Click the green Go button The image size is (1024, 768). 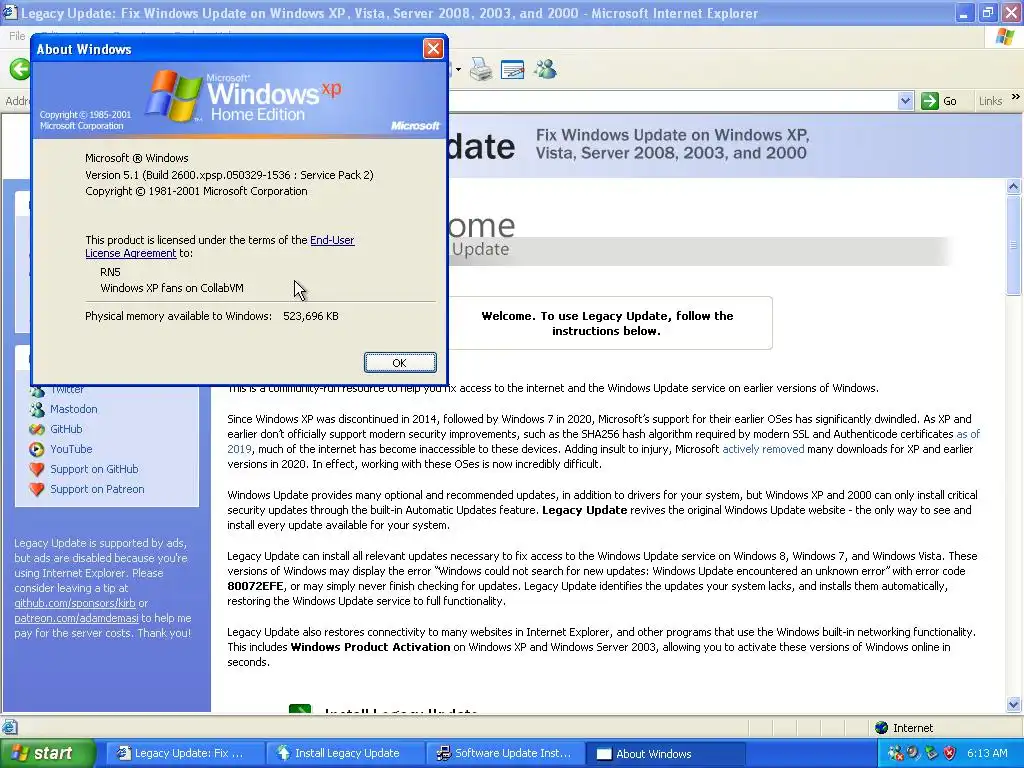pos(940,101)
